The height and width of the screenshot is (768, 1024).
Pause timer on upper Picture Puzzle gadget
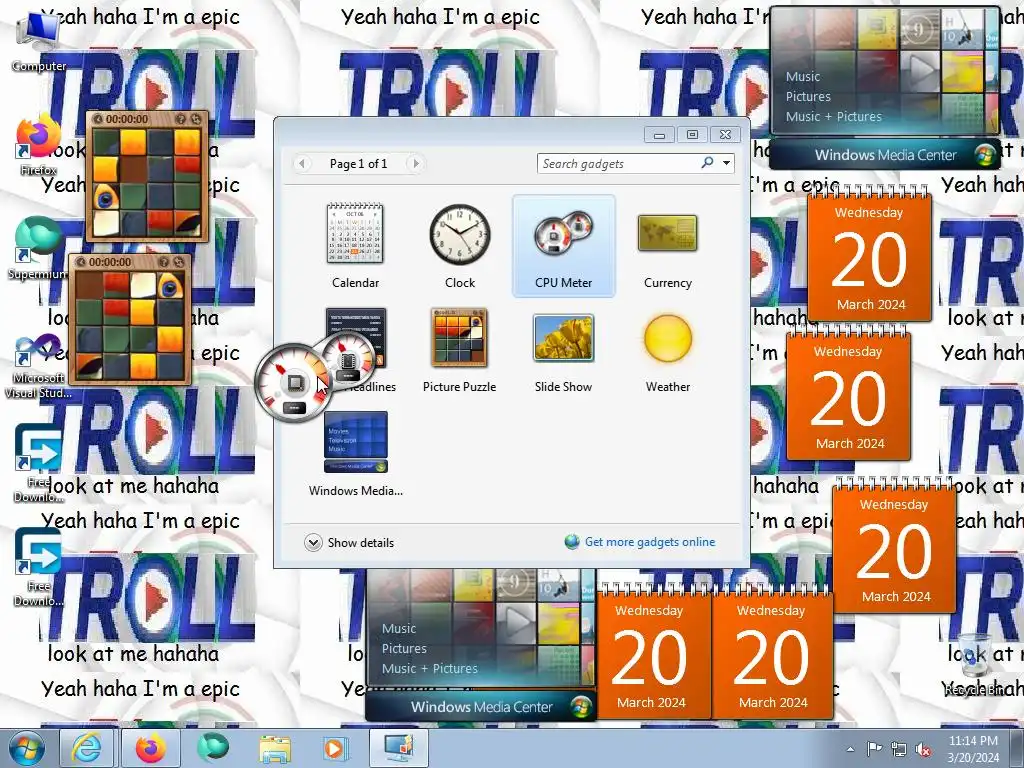tap(98, 119)
